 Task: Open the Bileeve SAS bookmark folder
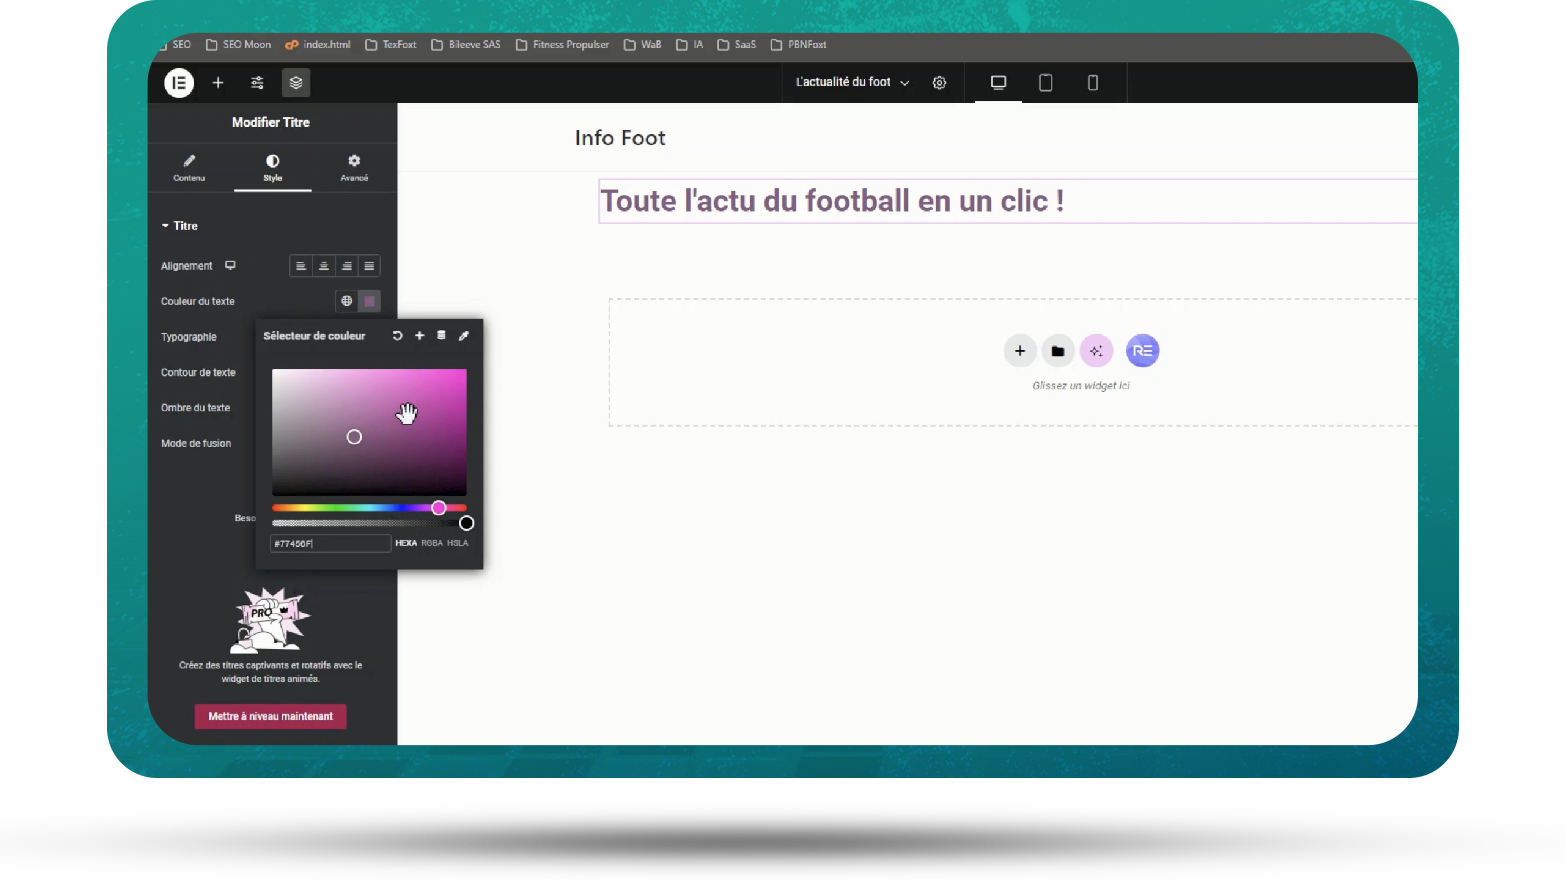tap(466, 45)
